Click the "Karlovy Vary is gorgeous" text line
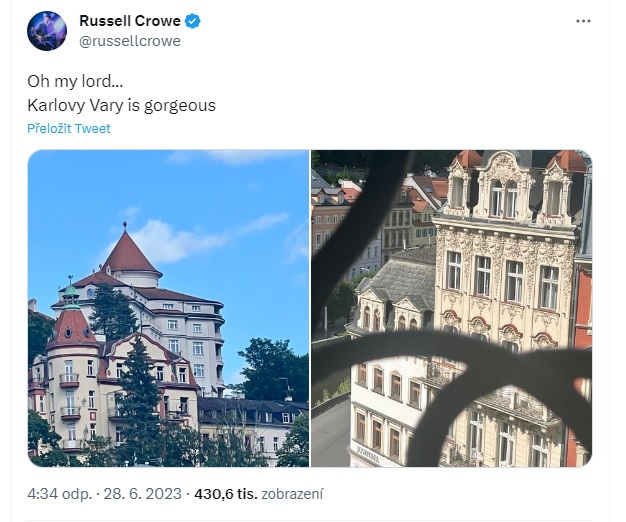The width and height of the screenshot is (626, 522). tap(121, 104)
